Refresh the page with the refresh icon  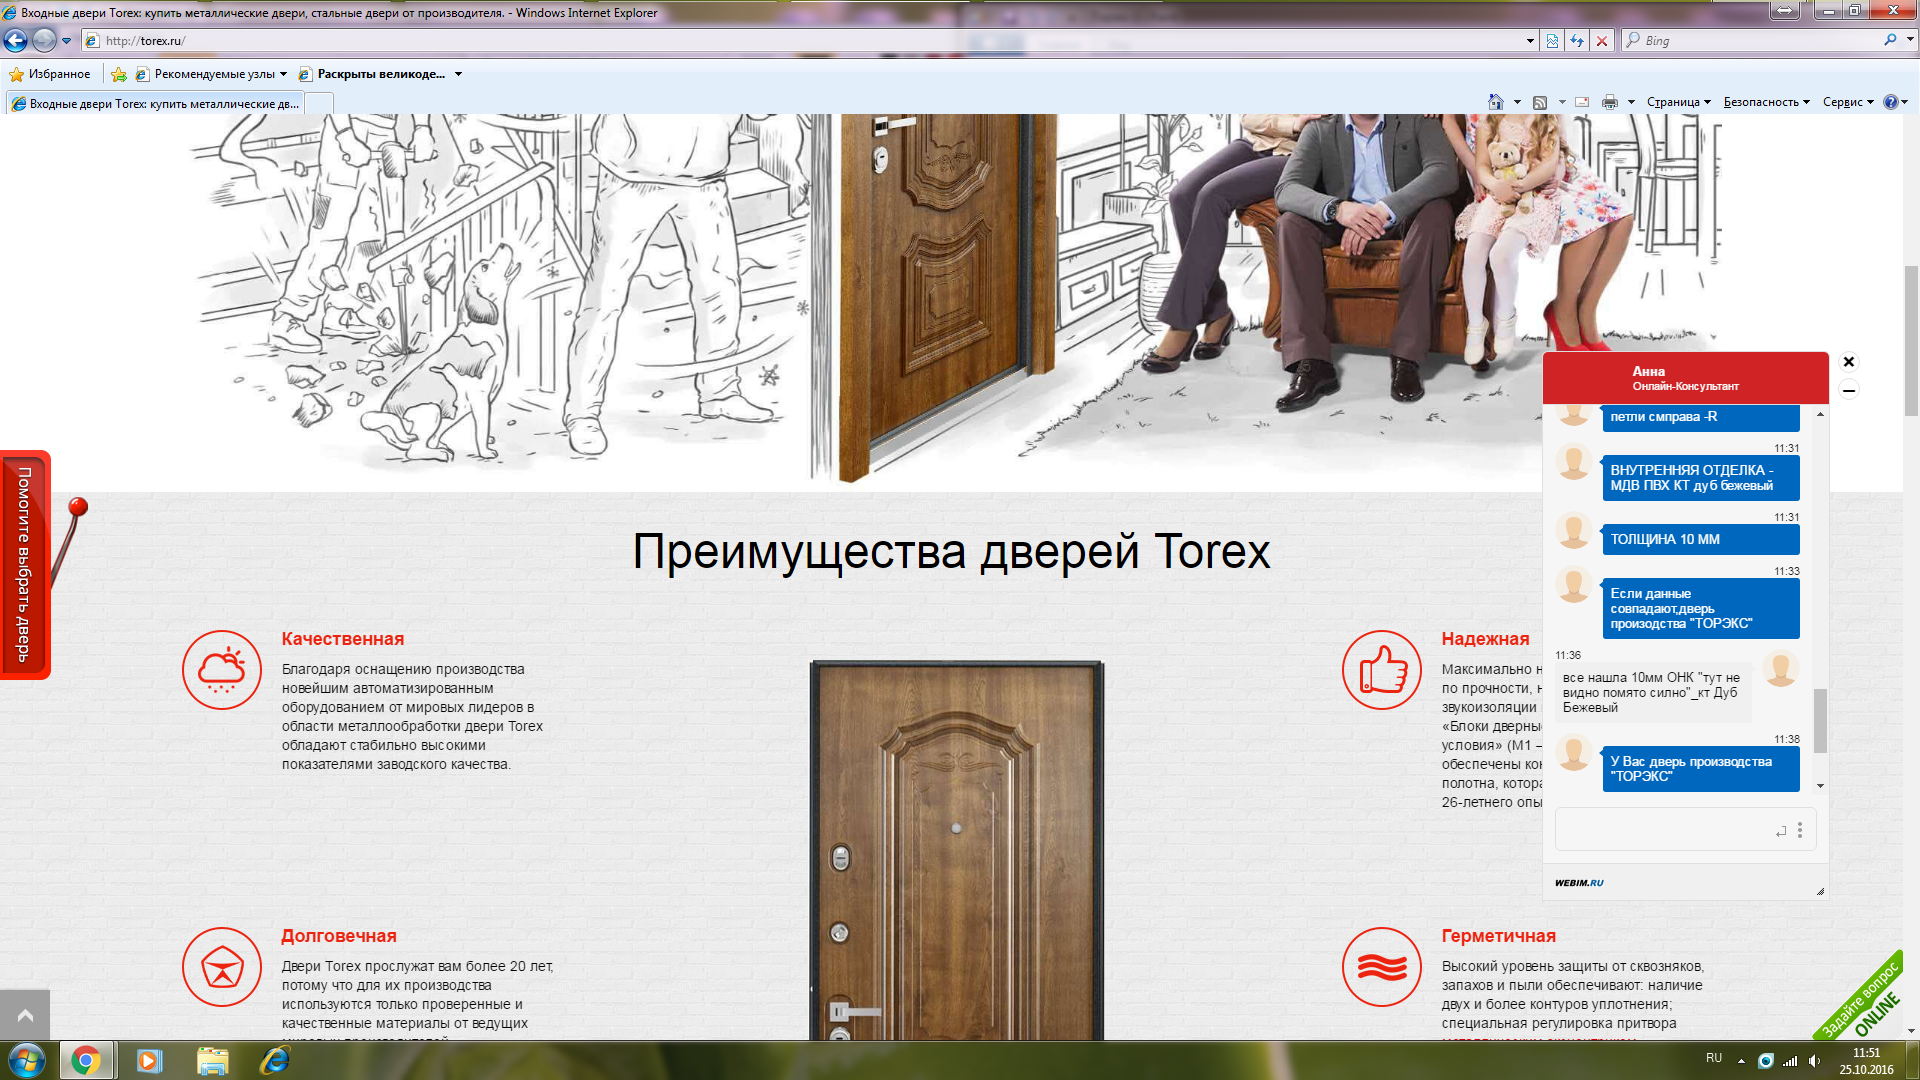click(x=1577, y=41)
